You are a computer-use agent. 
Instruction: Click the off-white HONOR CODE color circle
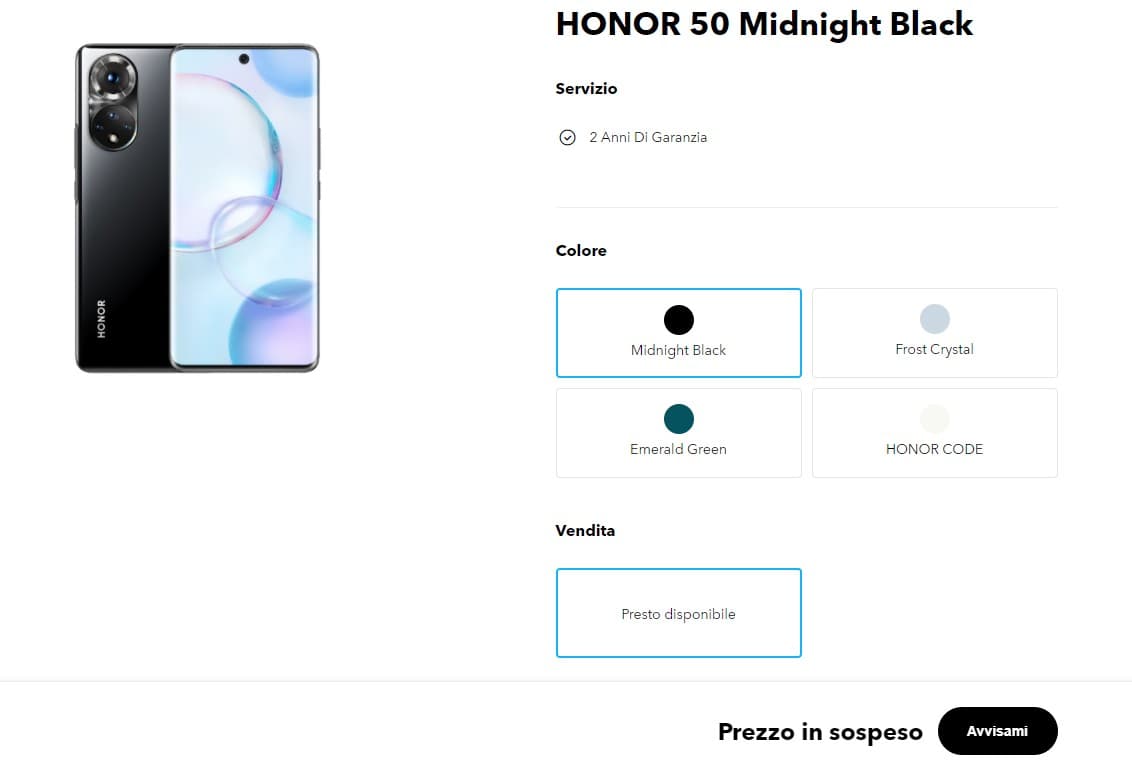934,419
